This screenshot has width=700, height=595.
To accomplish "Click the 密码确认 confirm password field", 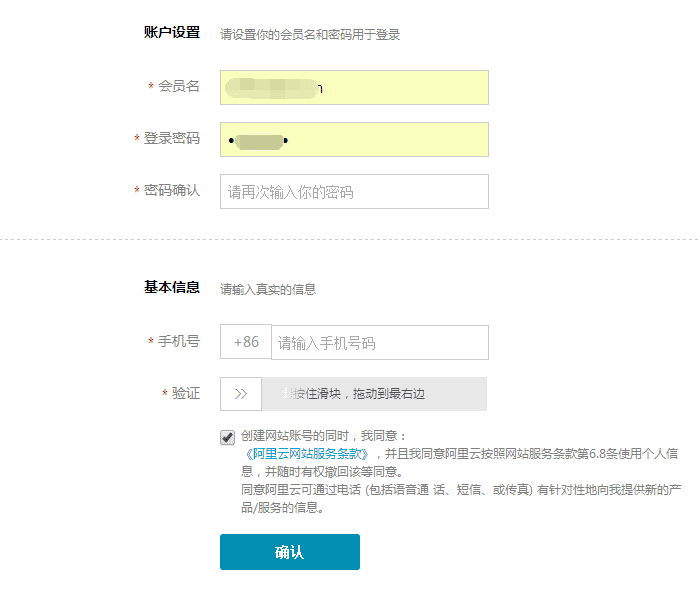I will 354,192.
